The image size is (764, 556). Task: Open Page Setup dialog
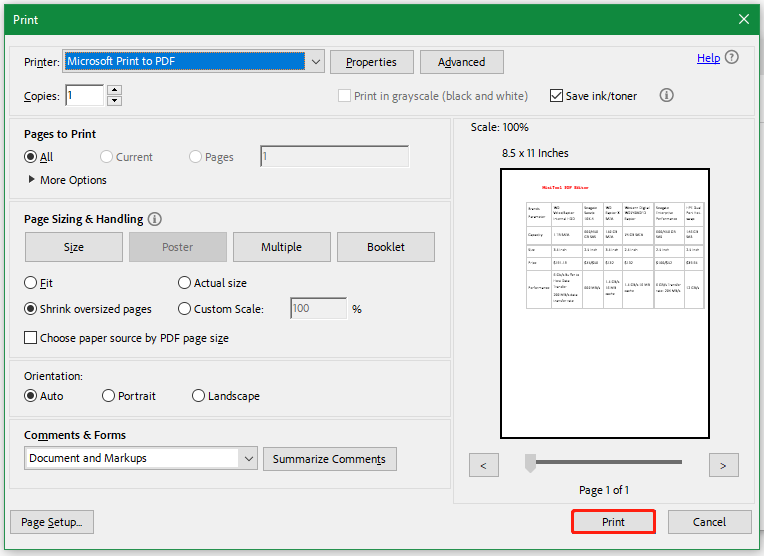pos(52,522)
